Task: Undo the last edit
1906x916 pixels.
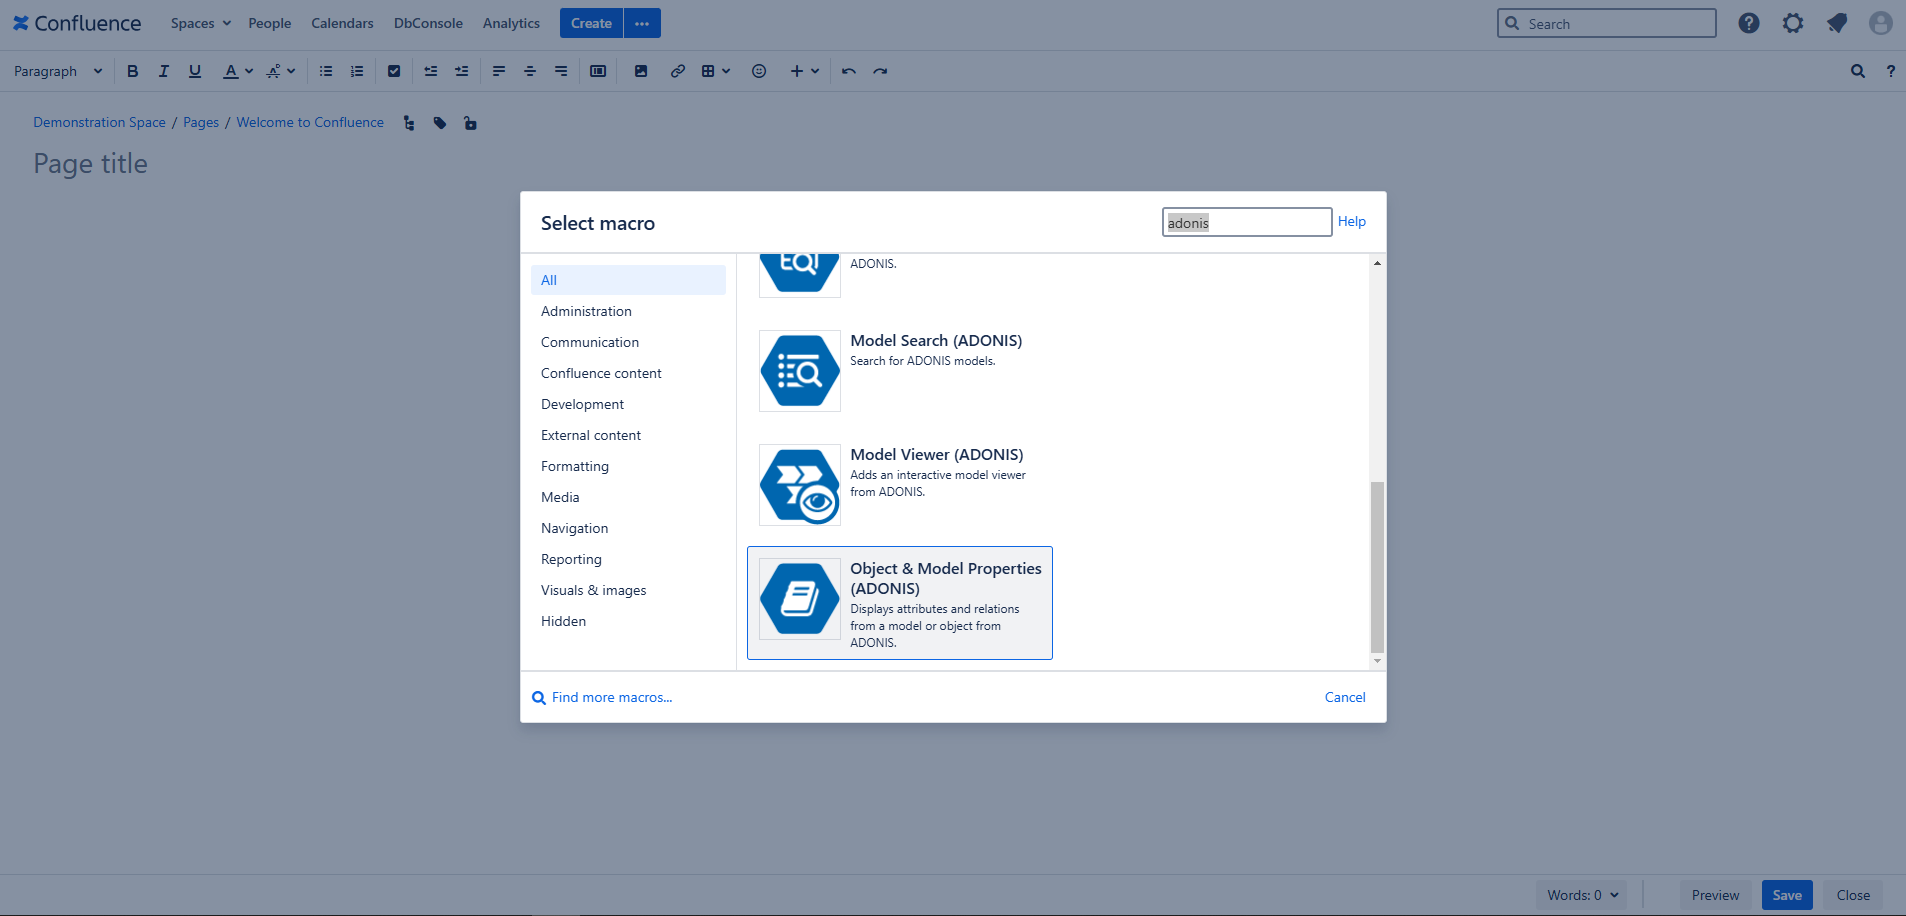Action: click(847, 70)
